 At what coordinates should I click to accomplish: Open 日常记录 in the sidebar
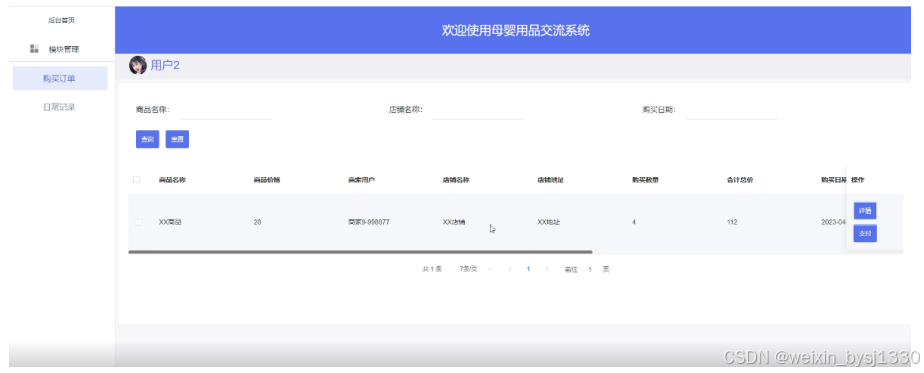click(60, 107)
